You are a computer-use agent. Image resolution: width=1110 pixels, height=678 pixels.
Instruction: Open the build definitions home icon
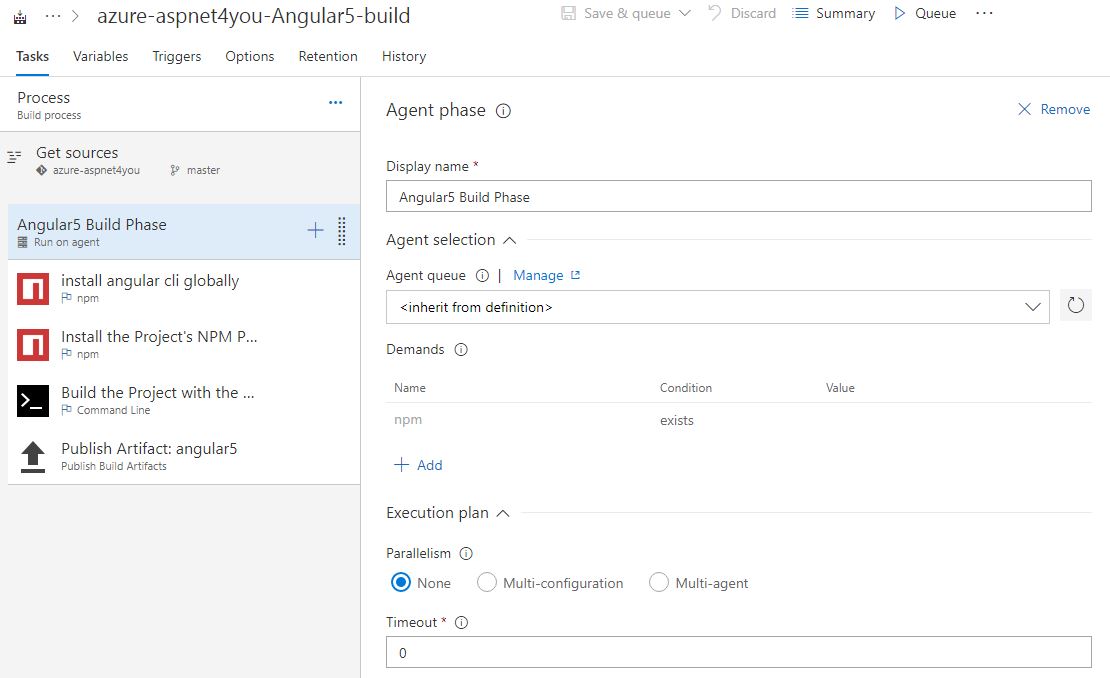(x=20, y=17)
